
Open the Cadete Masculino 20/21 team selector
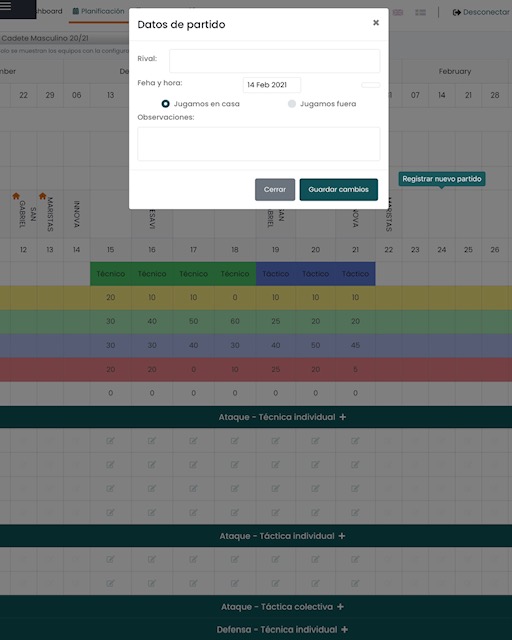coord(65,38)
